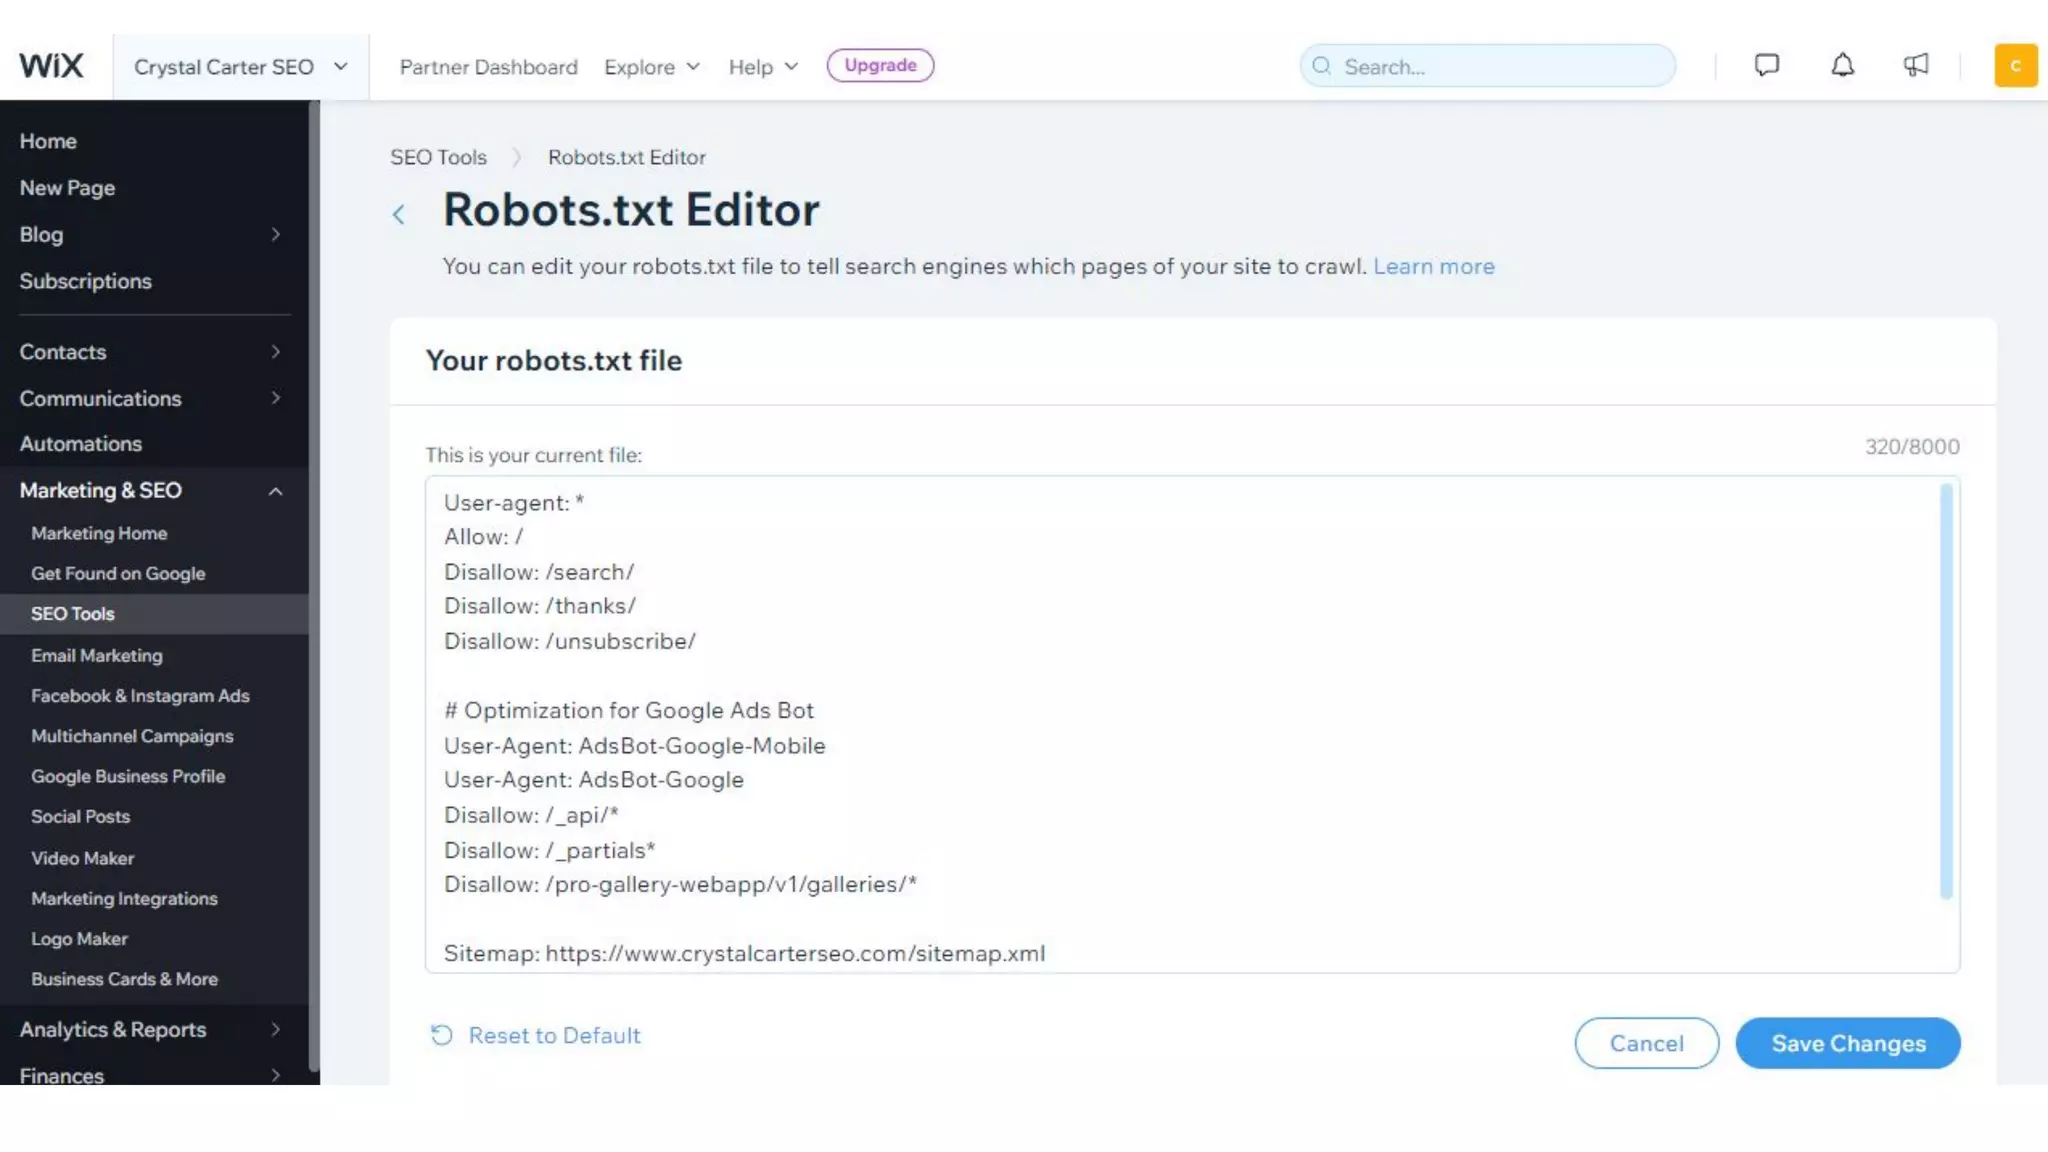Follow the Learn more link
Screen dimensions: 2048x1152
1433,266
